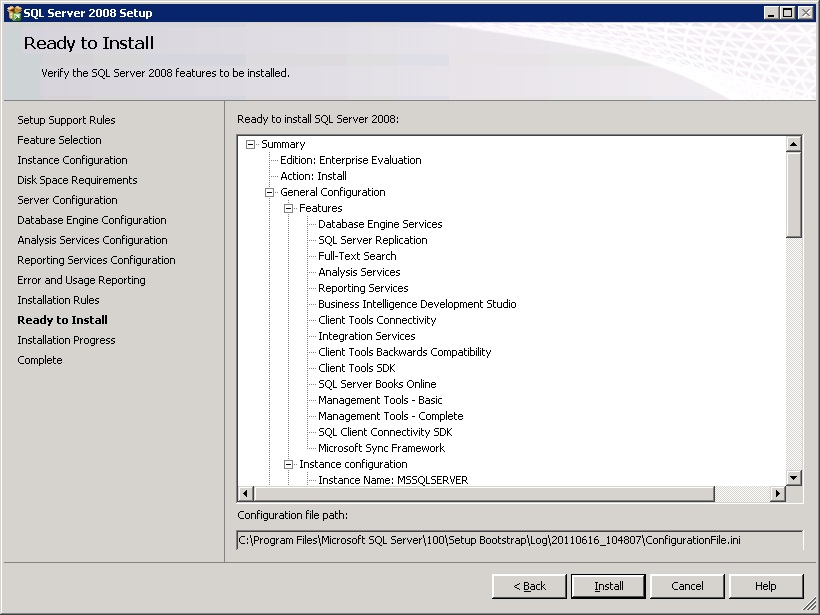
Task: Select 'Client Tools Connectivity' row
Action: click(x=377, y=321)
